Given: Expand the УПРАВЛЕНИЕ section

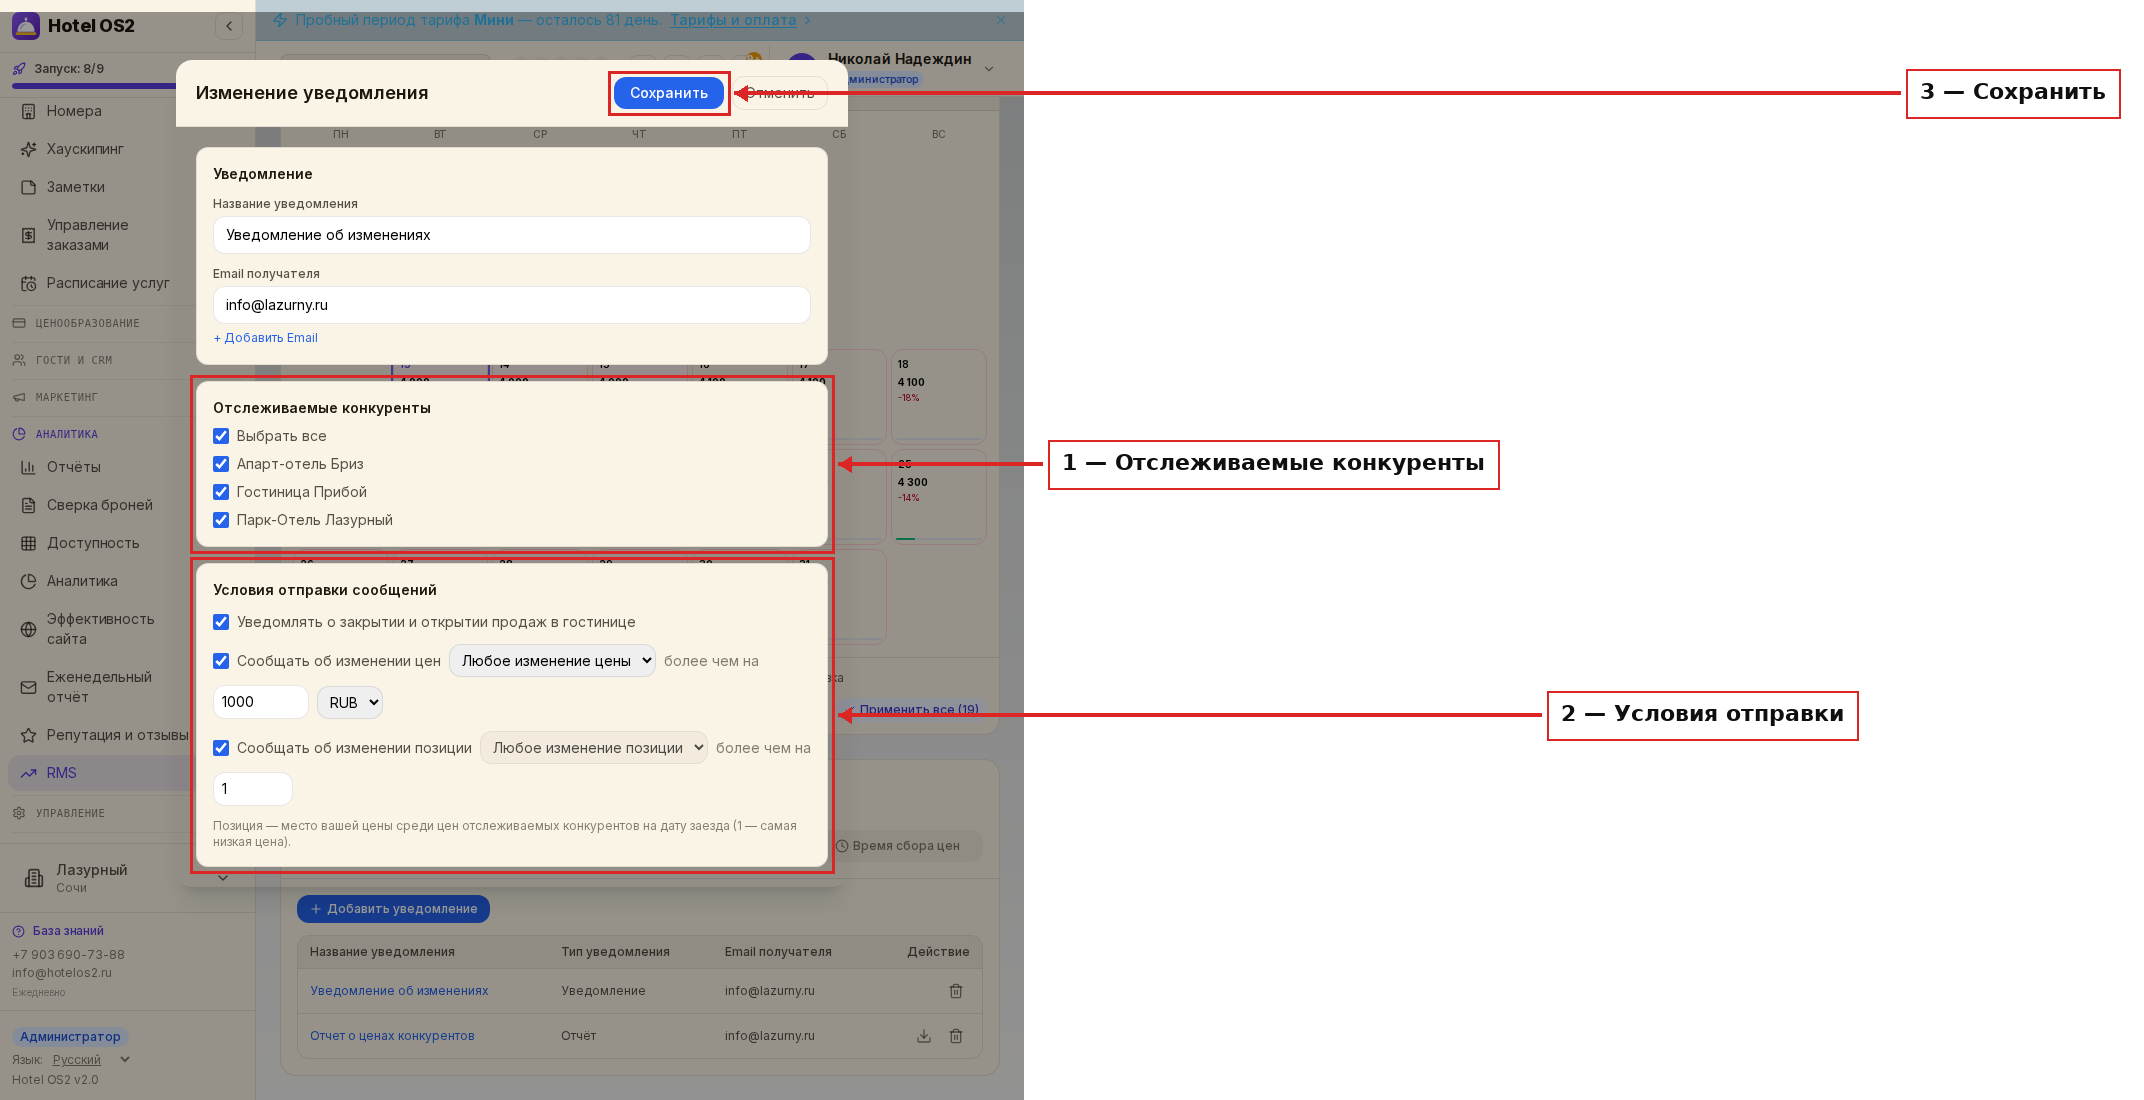Looking at the screenshot, I should click(x=70, y=813).
